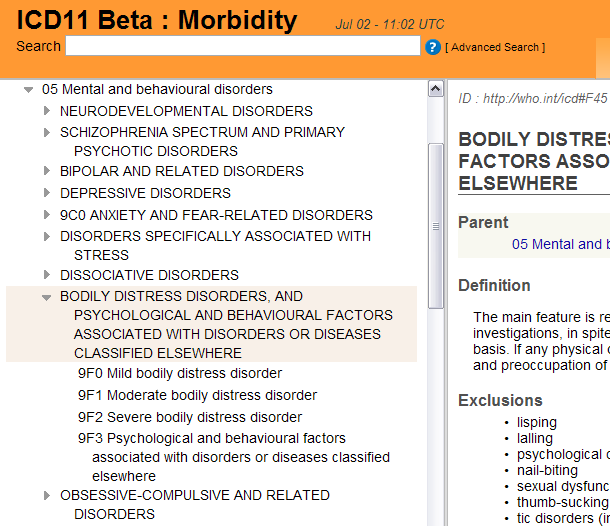Screen dimensions: 610x528
Task: Expand the Dissociative Disorders branch
Action: pos(47,275)
